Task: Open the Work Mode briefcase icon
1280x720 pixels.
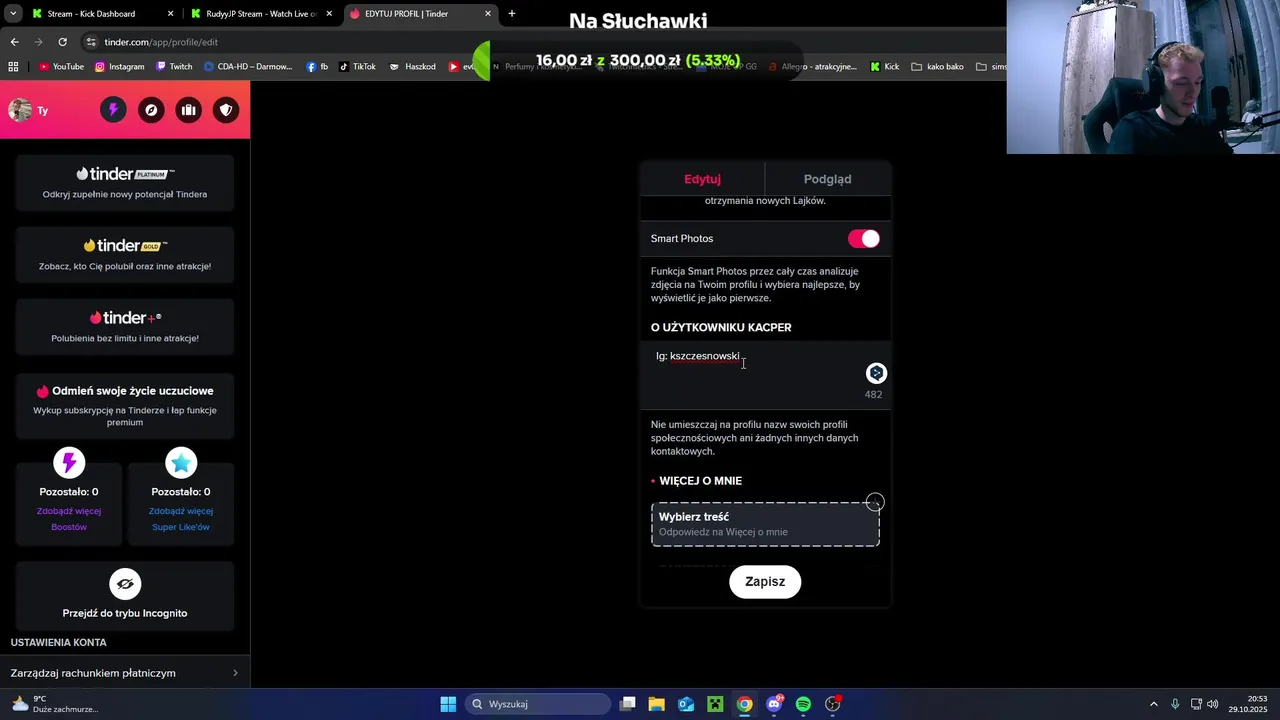Action: point(188,110)
